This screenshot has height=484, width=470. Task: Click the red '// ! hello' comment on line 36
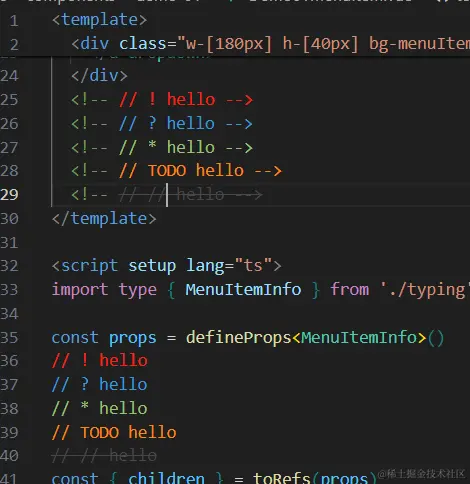[100, 361]
